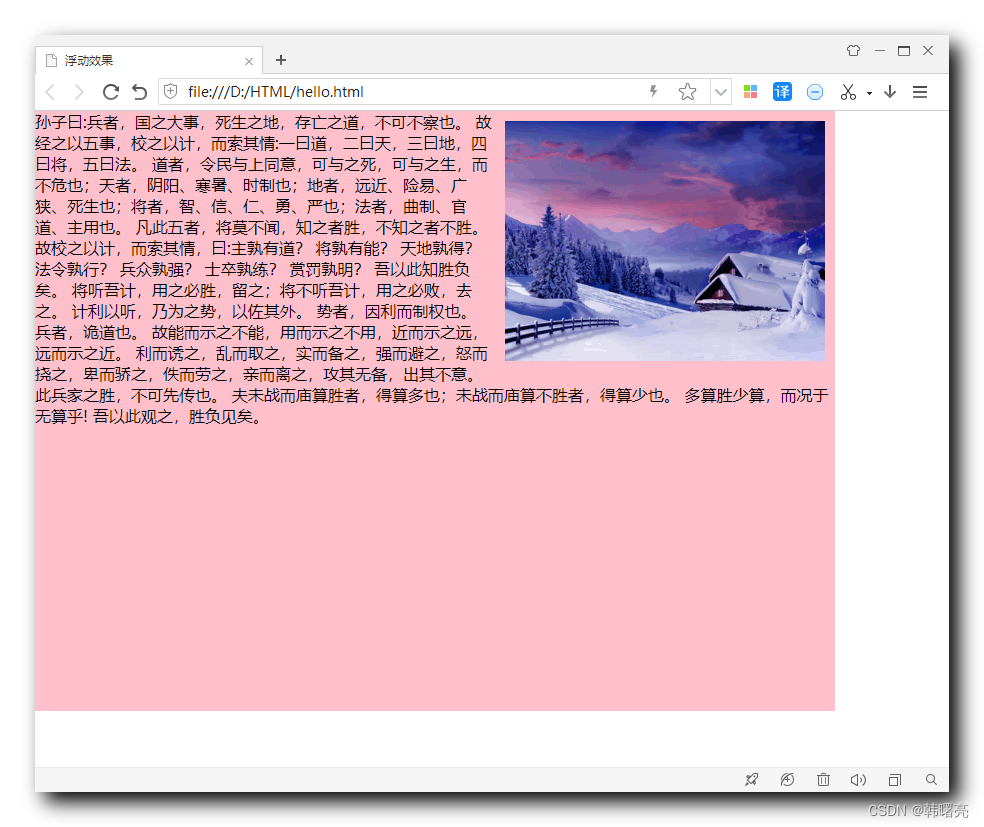
Task: Open a new browser tab
Action: [280, 60]
